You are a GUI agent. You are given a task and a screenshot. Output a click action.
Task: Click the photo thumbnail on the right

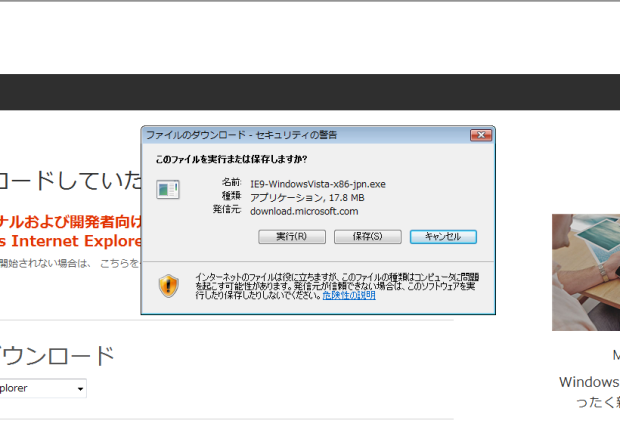click(586, 272)
